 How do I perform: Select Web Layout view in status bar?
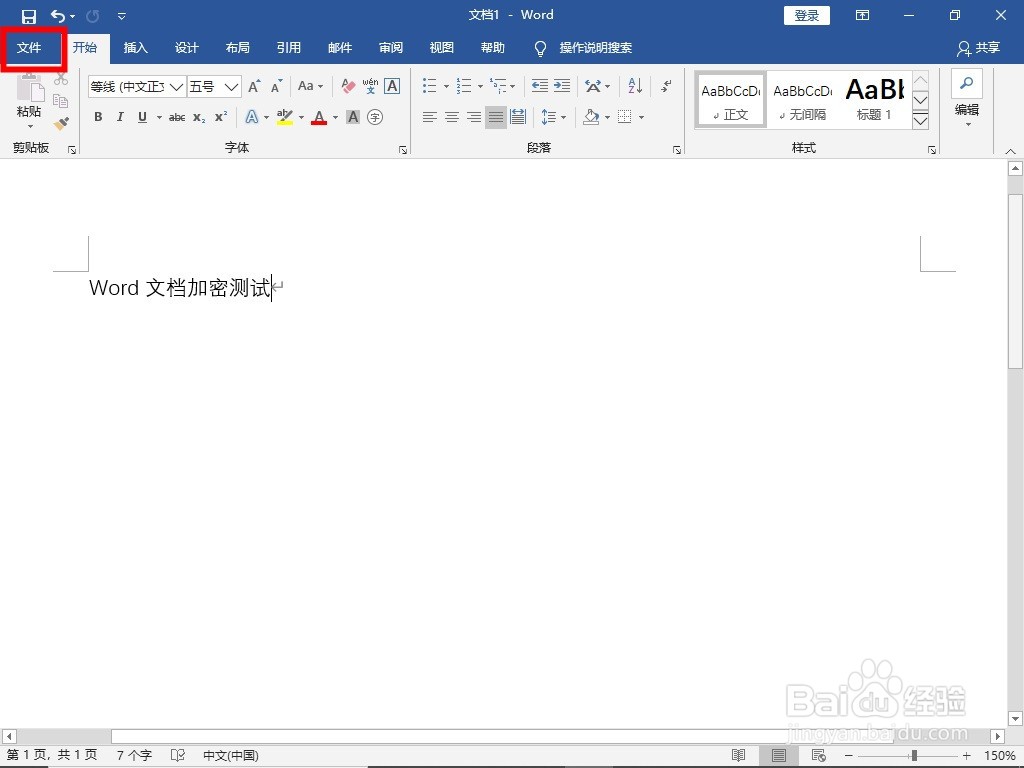(x=818, y=755)
